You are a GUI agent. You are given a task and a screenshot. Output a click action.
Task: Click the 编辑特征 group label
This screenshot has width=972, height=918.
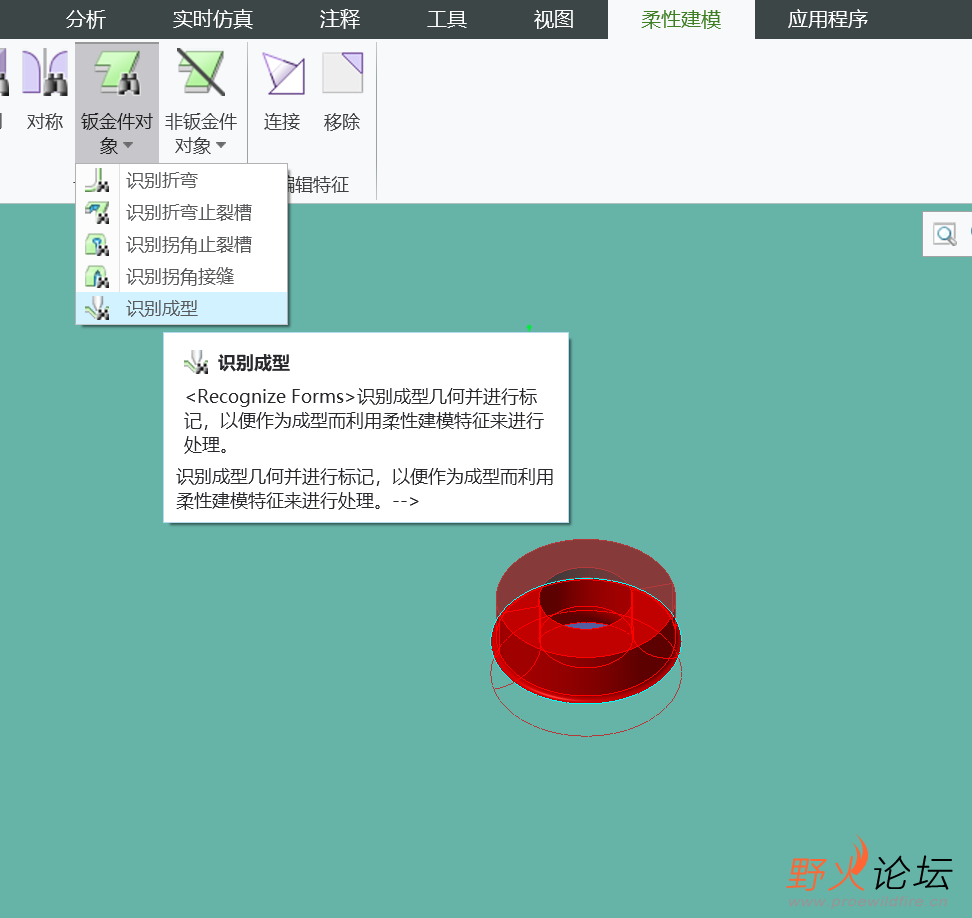319,184
